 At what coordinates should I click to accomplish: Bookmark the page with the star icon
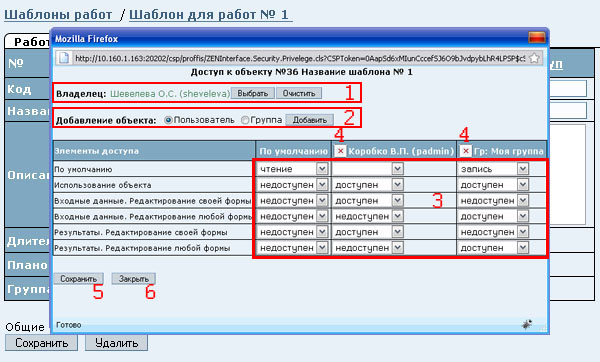pyautogui.click(x=534, y=58)
